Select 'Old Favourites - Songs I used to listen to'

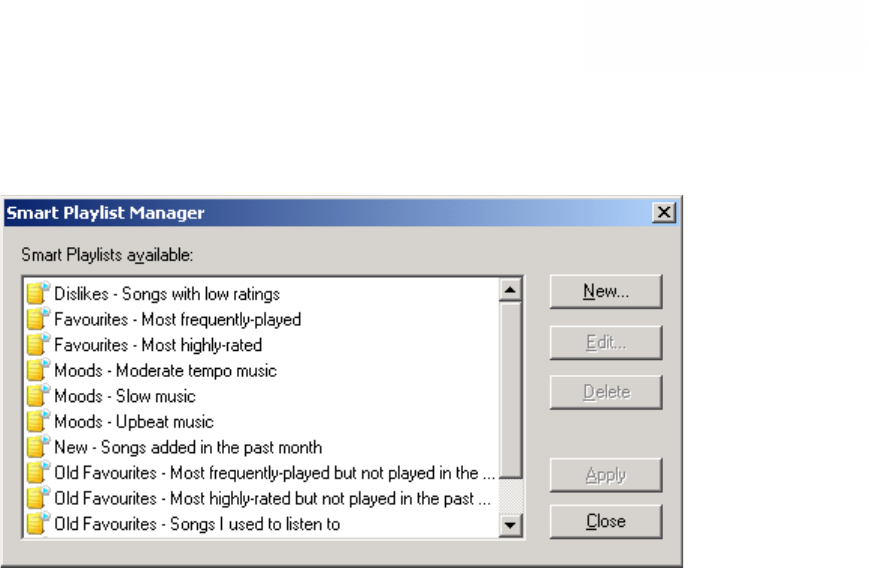[197, 523]
